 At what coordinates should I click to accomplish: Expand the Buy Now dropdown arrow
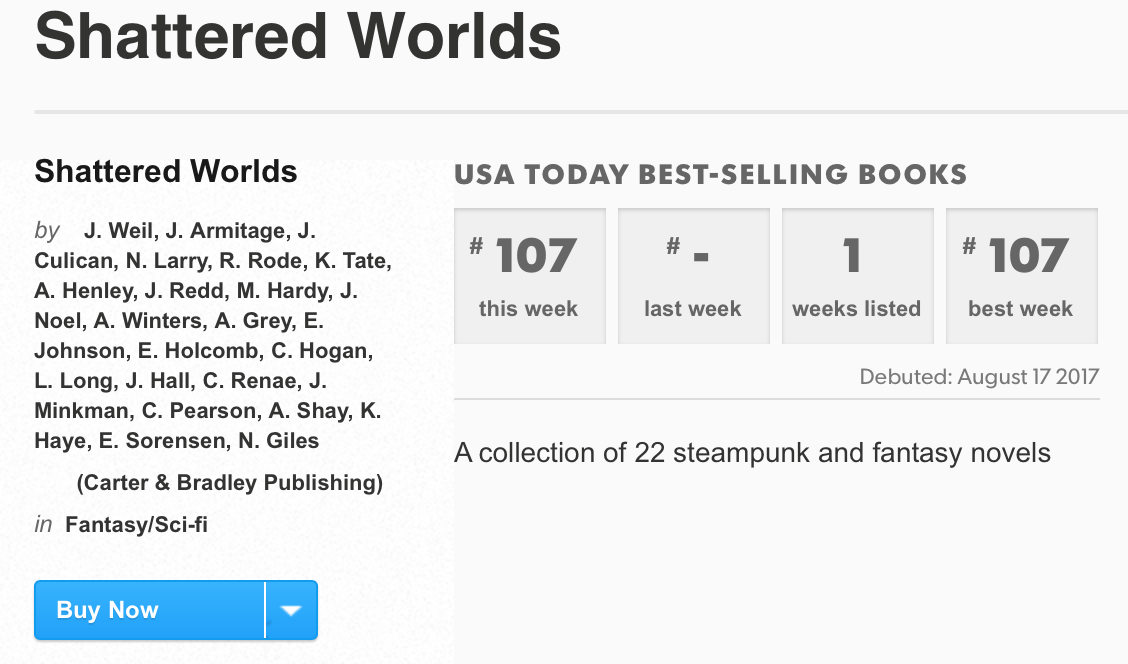click(x=291, y=610)
